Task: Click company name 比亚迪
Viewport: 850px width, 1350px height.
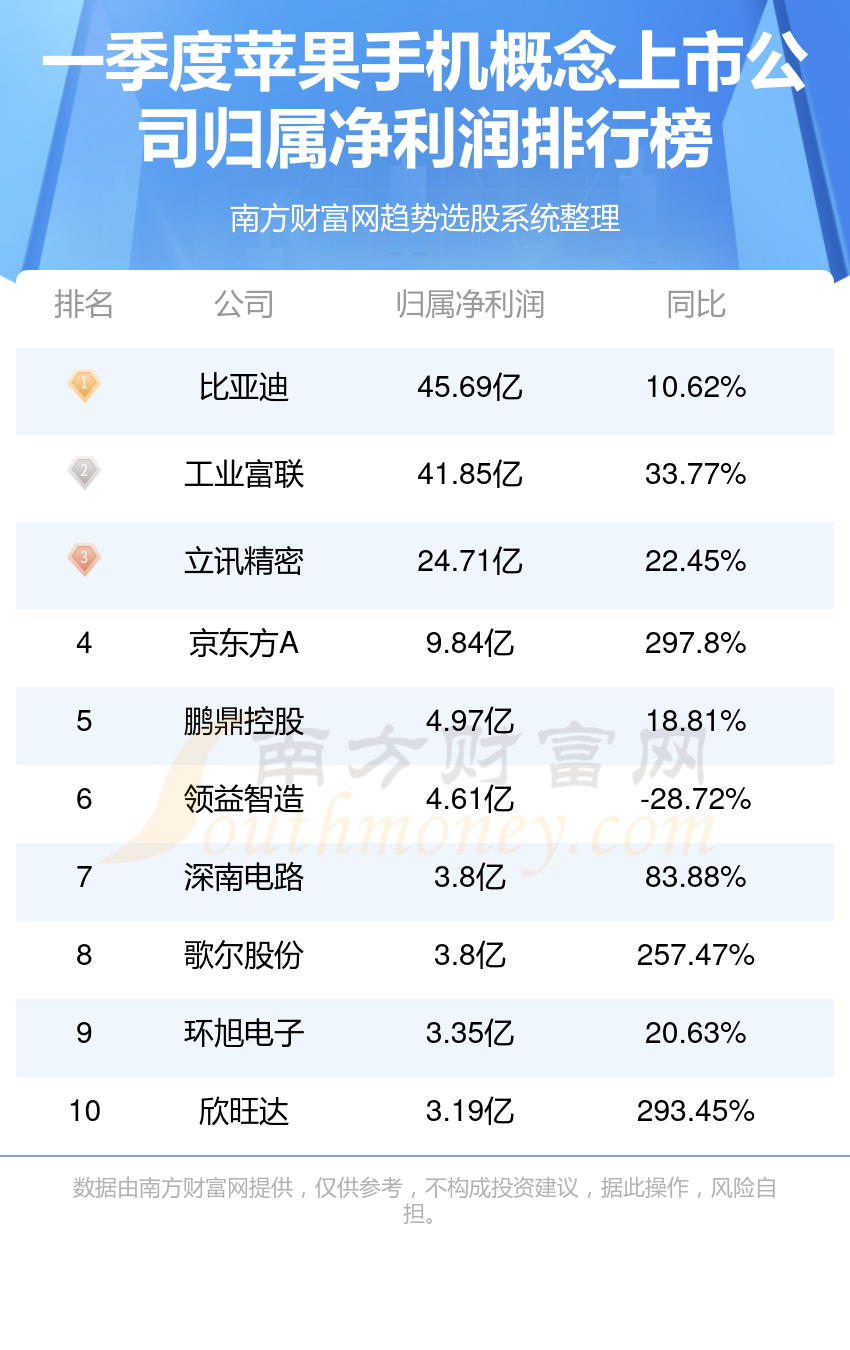Action: tap(244, 387)
